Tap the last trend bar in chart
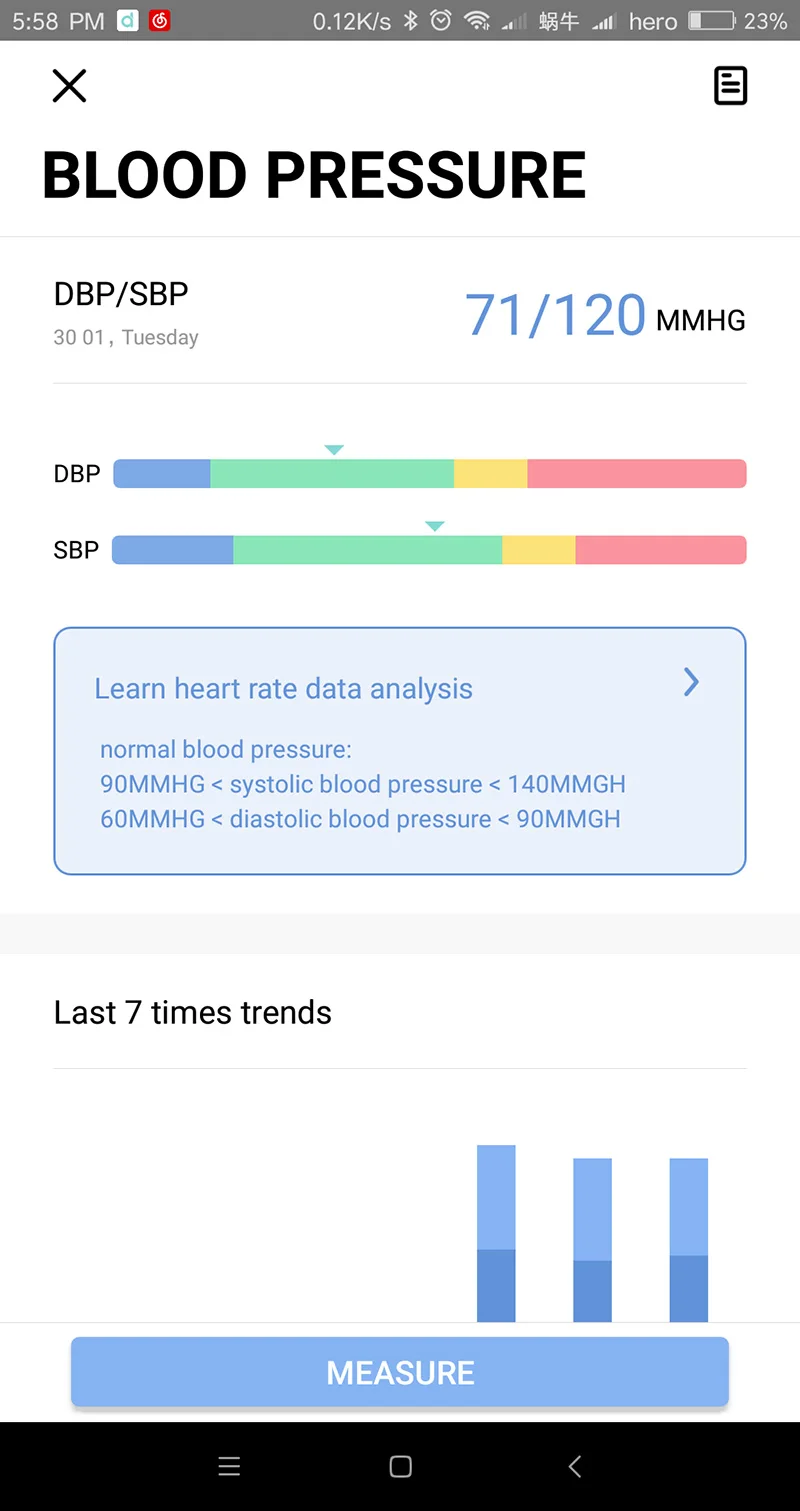The image size is (800, 1511). 689,1241
